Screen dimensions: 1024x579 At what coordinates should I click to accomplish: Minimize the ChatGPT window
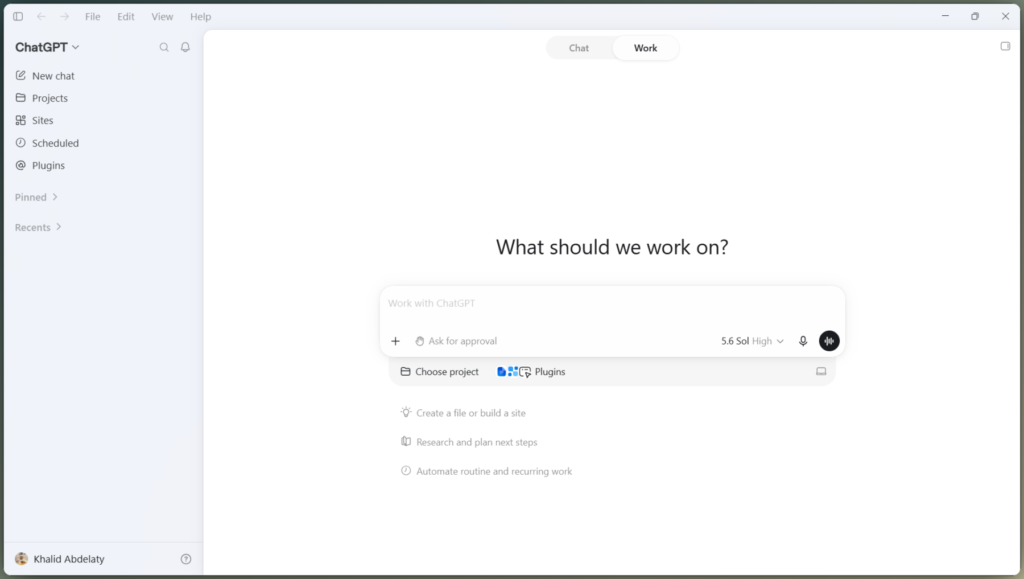click(x=945, y=16)
